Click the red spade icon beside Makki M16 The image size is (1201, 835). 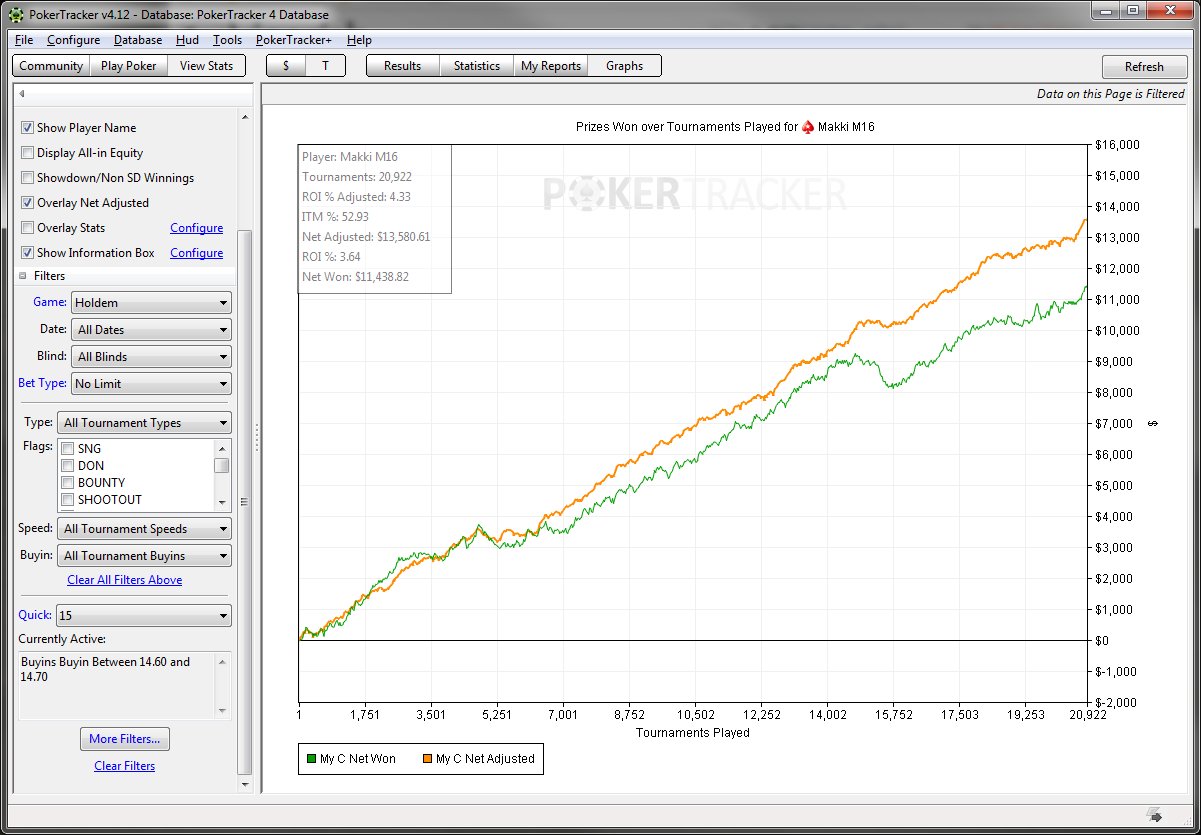click(809, 127)
